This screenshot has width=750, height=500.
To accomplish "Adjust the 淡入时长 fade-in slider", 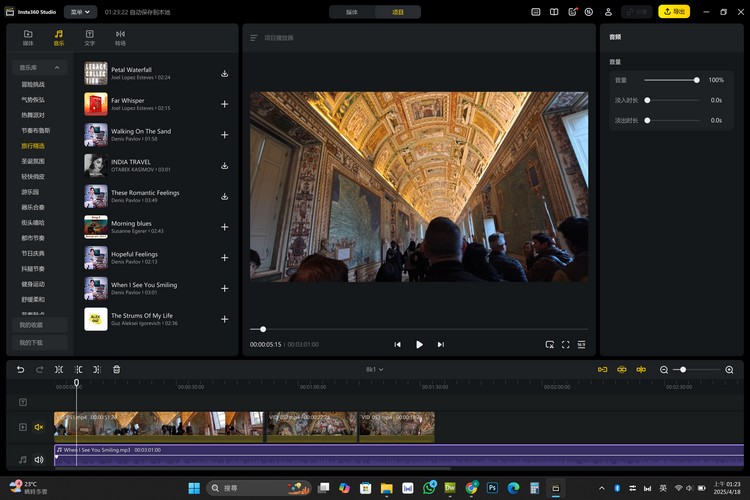I will click(673, 100).
